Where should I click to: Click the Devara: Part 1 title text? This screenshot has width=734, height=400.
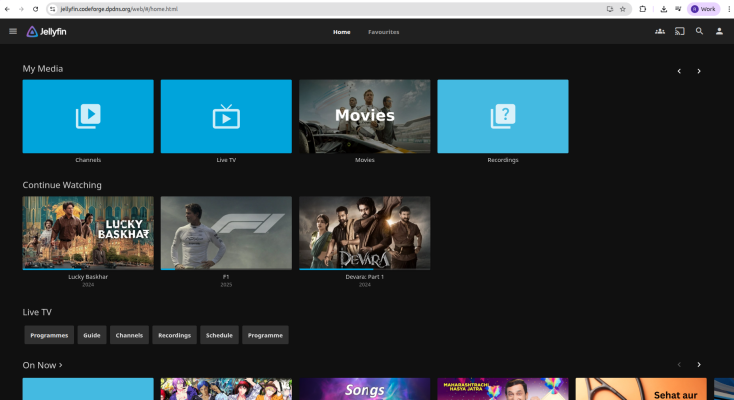click(365, 277)
